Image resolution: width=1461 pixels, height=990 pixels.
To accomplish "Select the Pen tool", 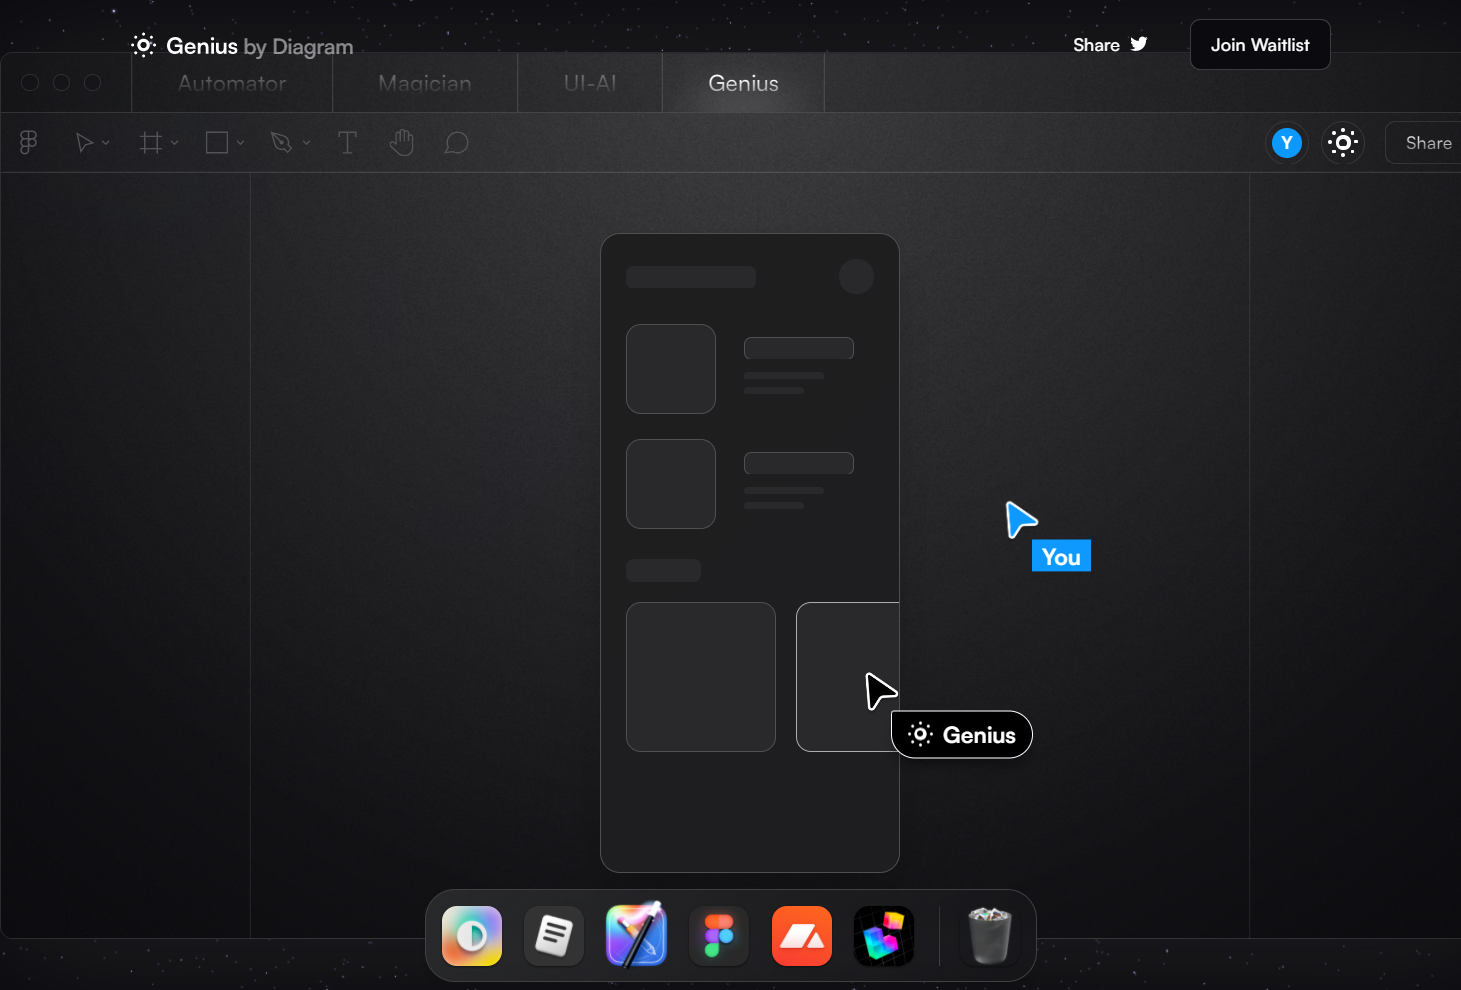I will coord(282,143).
